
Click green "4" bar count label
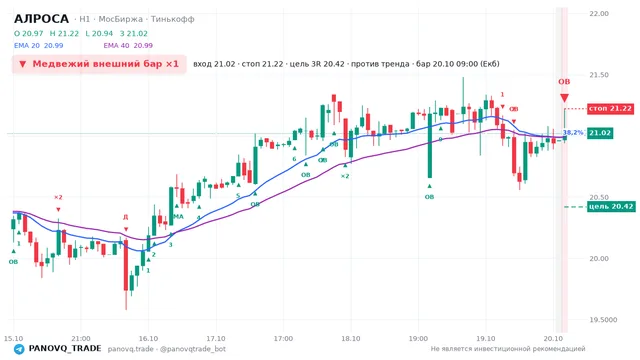pyautogui.click(x=199, y=218)
